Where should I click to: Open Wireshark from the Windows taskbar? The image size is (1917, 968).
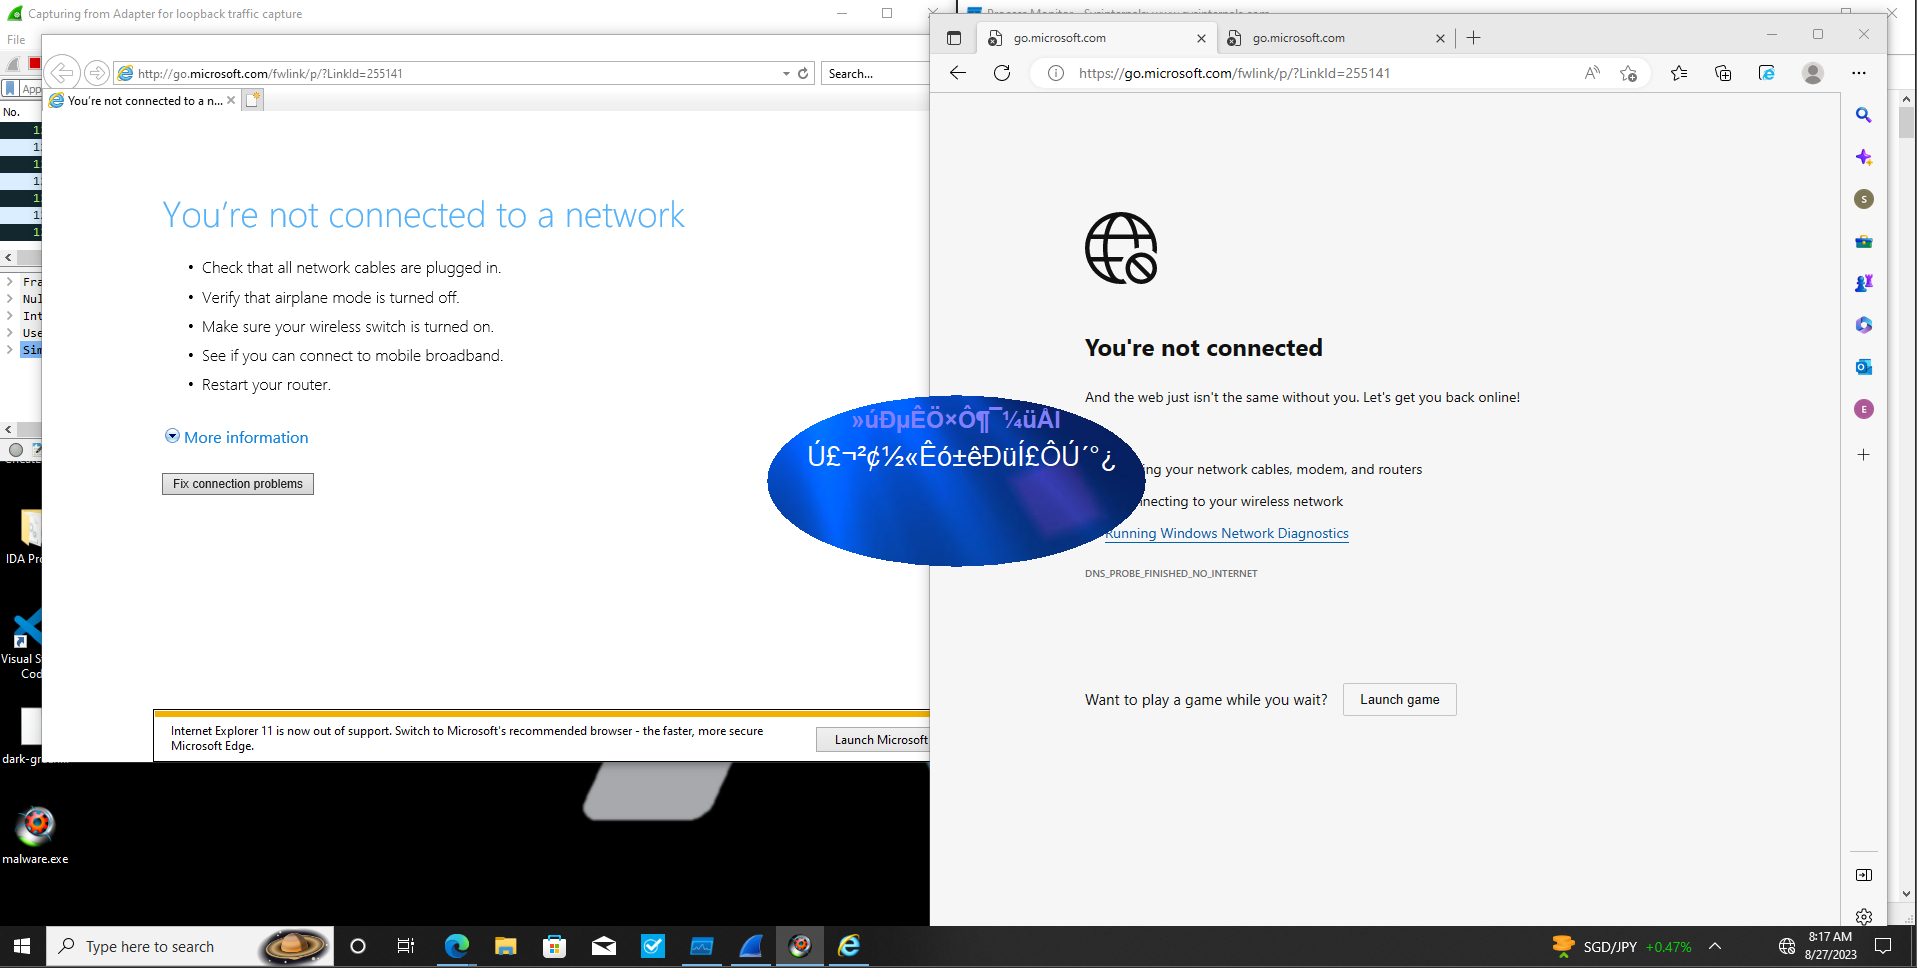[751, 946]
